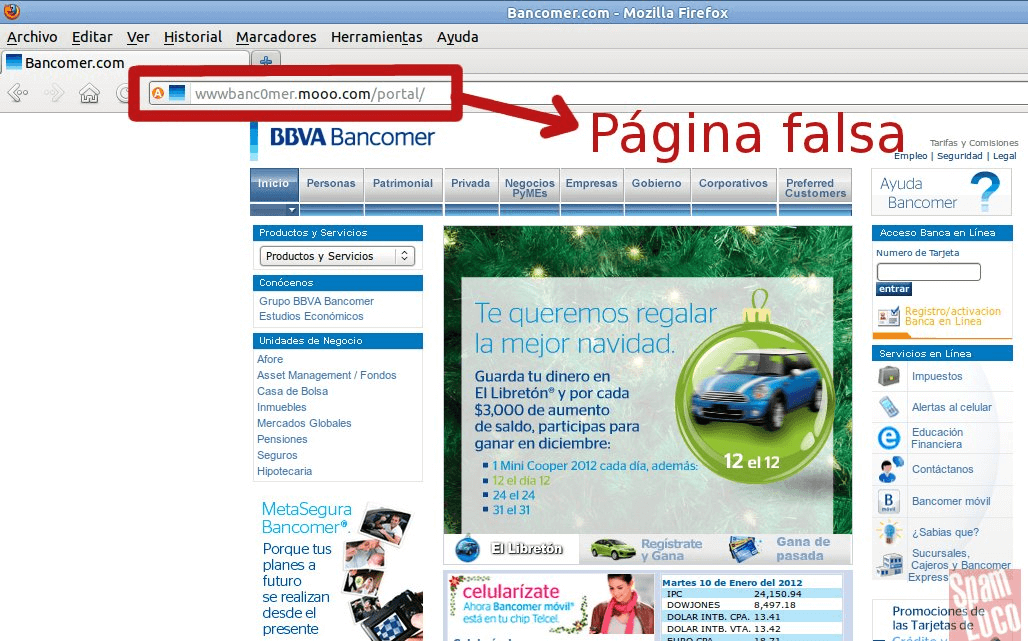Click the celularízate Bancomer móvil banner
Image resolution: width=1028 pixels, height=641 pixels.
(551, 604)
